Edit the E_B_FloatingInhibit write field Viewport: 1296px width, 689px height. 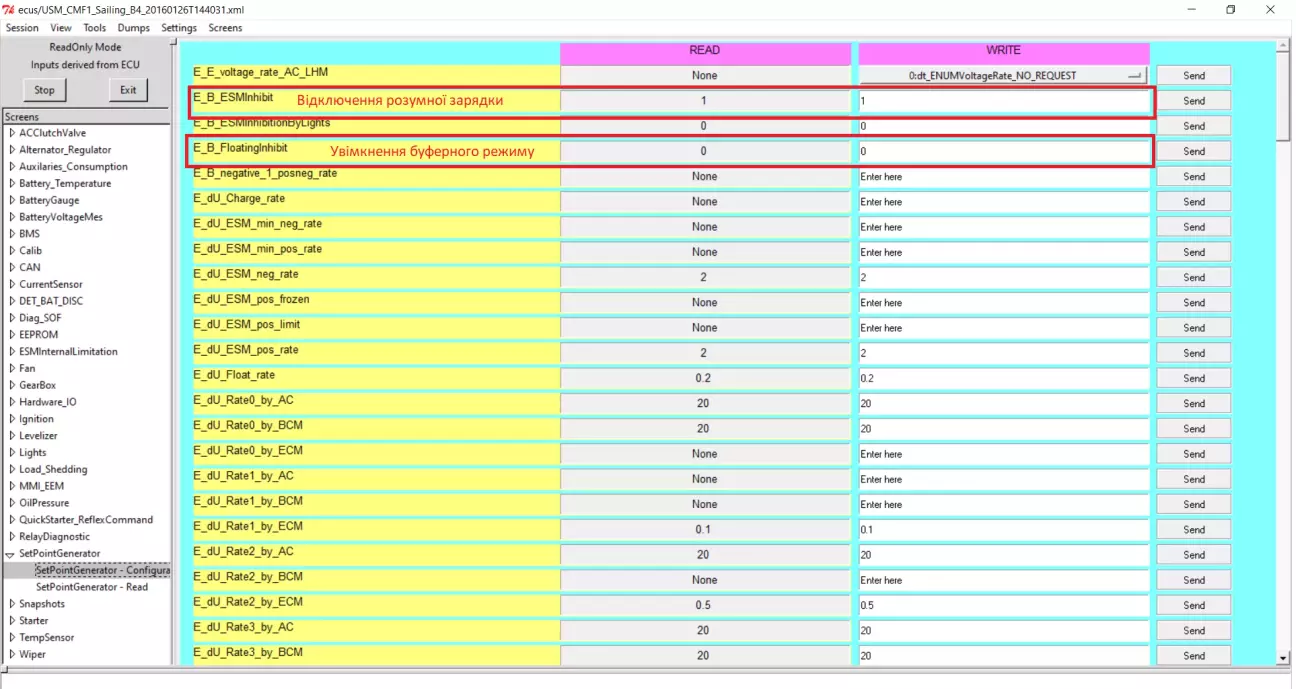[1004, 151]
